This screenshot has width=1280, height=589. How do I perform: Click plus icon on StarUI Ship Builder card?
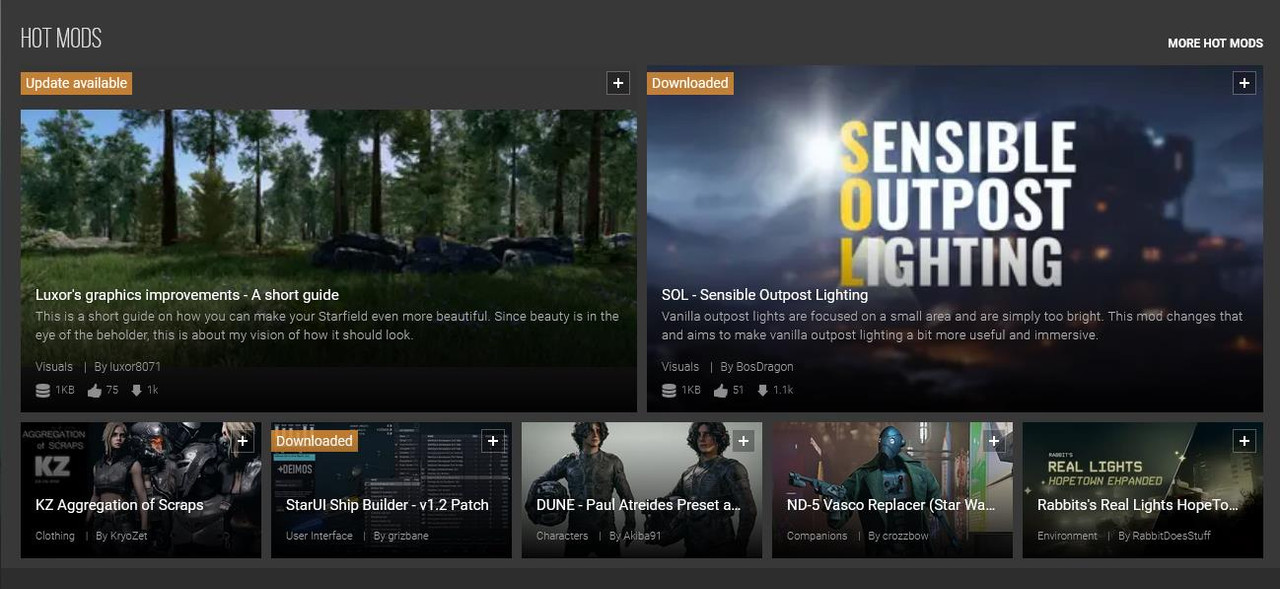click(x=493, y=441)
